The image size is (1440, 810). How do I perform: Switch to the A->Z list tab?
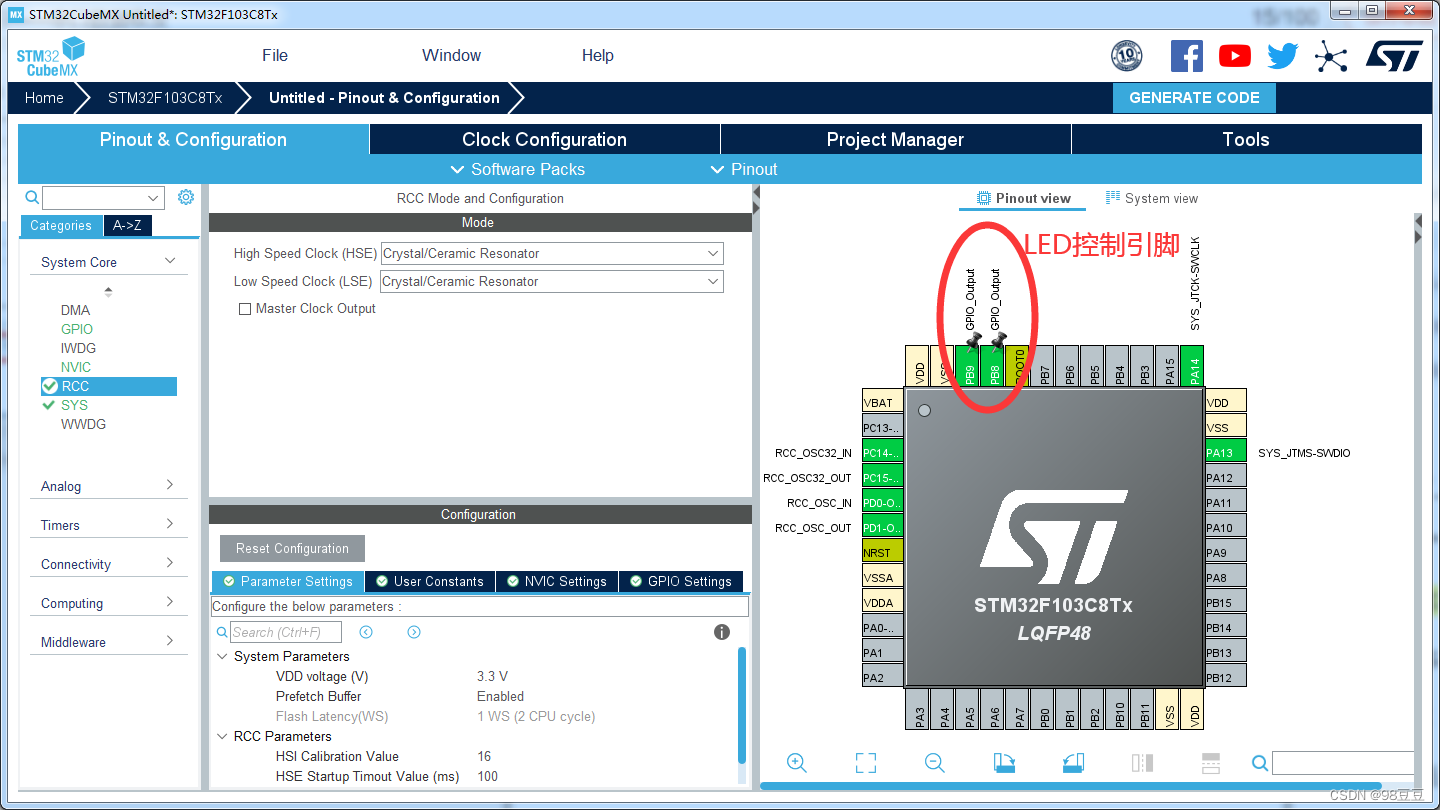127,226
